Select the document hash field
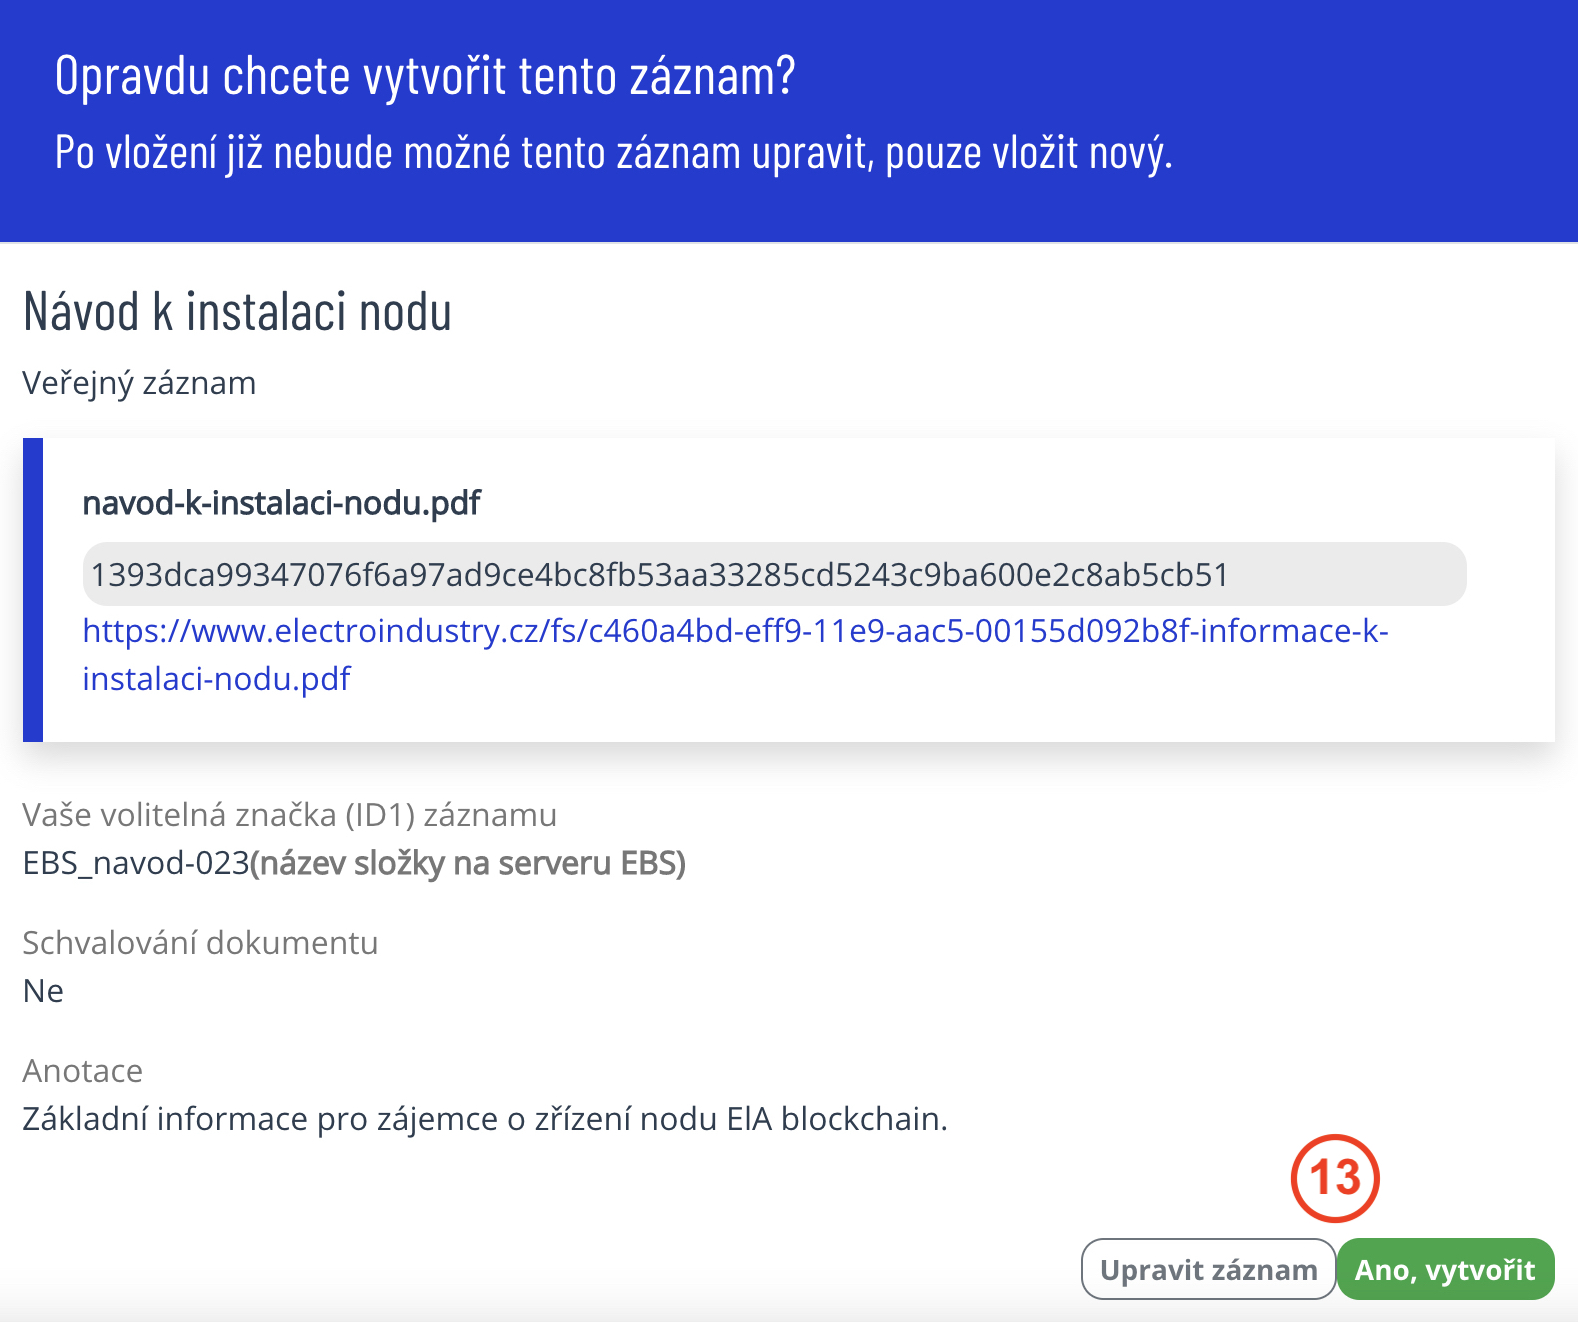This screenshot has height=1322, width=1578. (x=774, y=574)
